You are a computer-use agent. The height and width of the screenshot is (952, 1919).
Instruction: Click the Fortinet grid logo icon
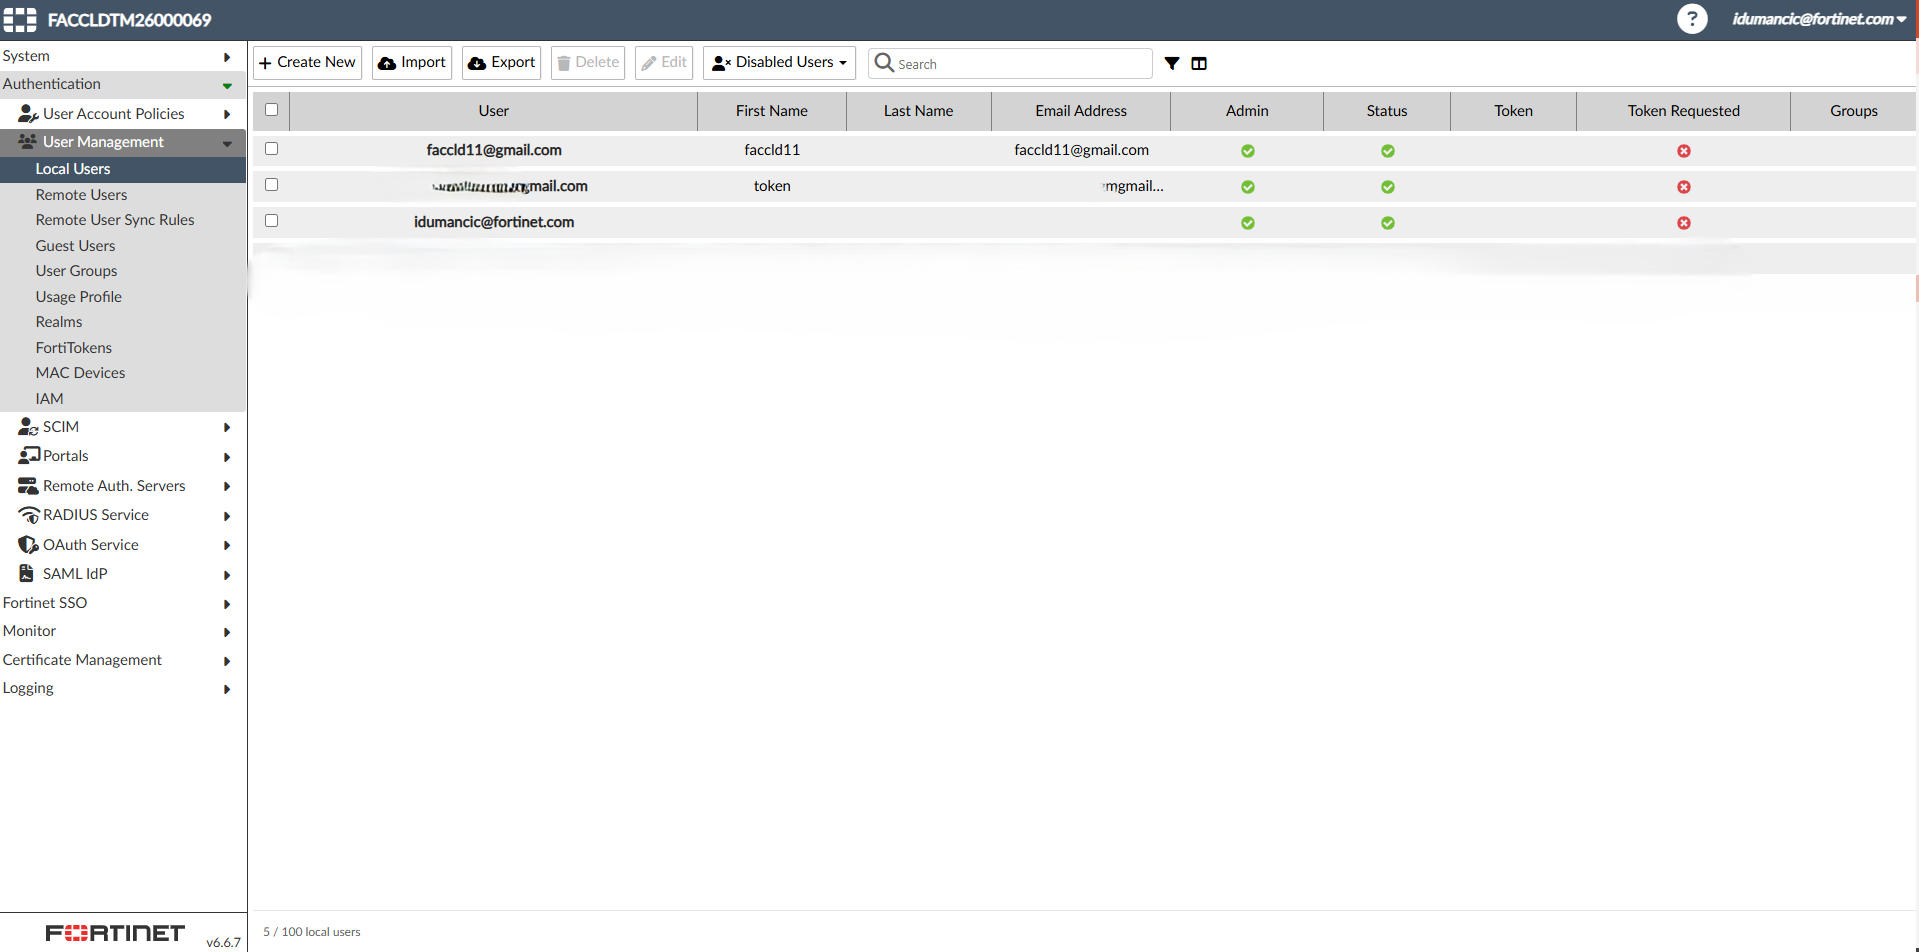[20, 20]
